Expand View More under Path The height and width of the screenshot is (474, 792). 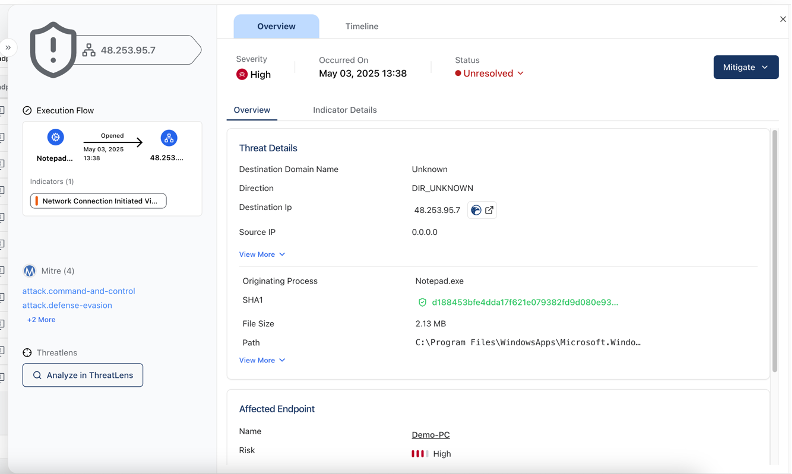click(x=262, y=360)
